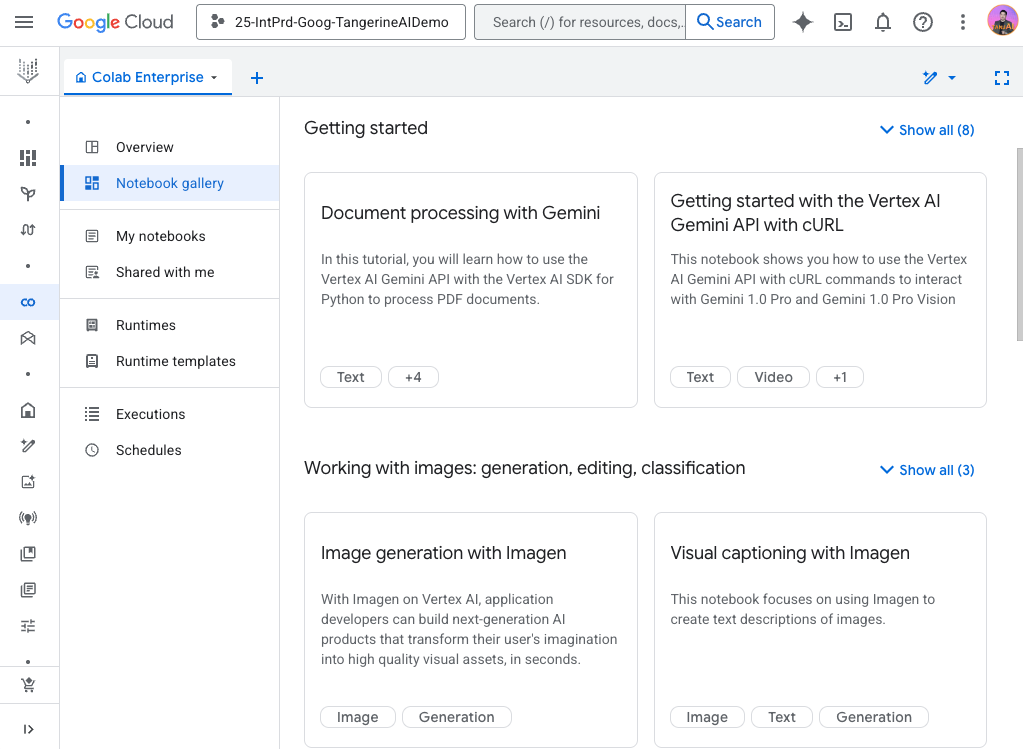Open the house-shaped icon in left rail
Viewport: 1023px width, 749px height.
[28, 410]
